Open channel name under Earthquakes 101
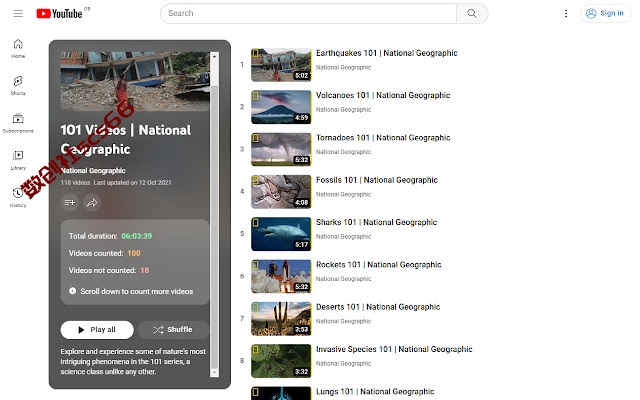Viewport: 640px width, 400px height. tap(343, 67)
